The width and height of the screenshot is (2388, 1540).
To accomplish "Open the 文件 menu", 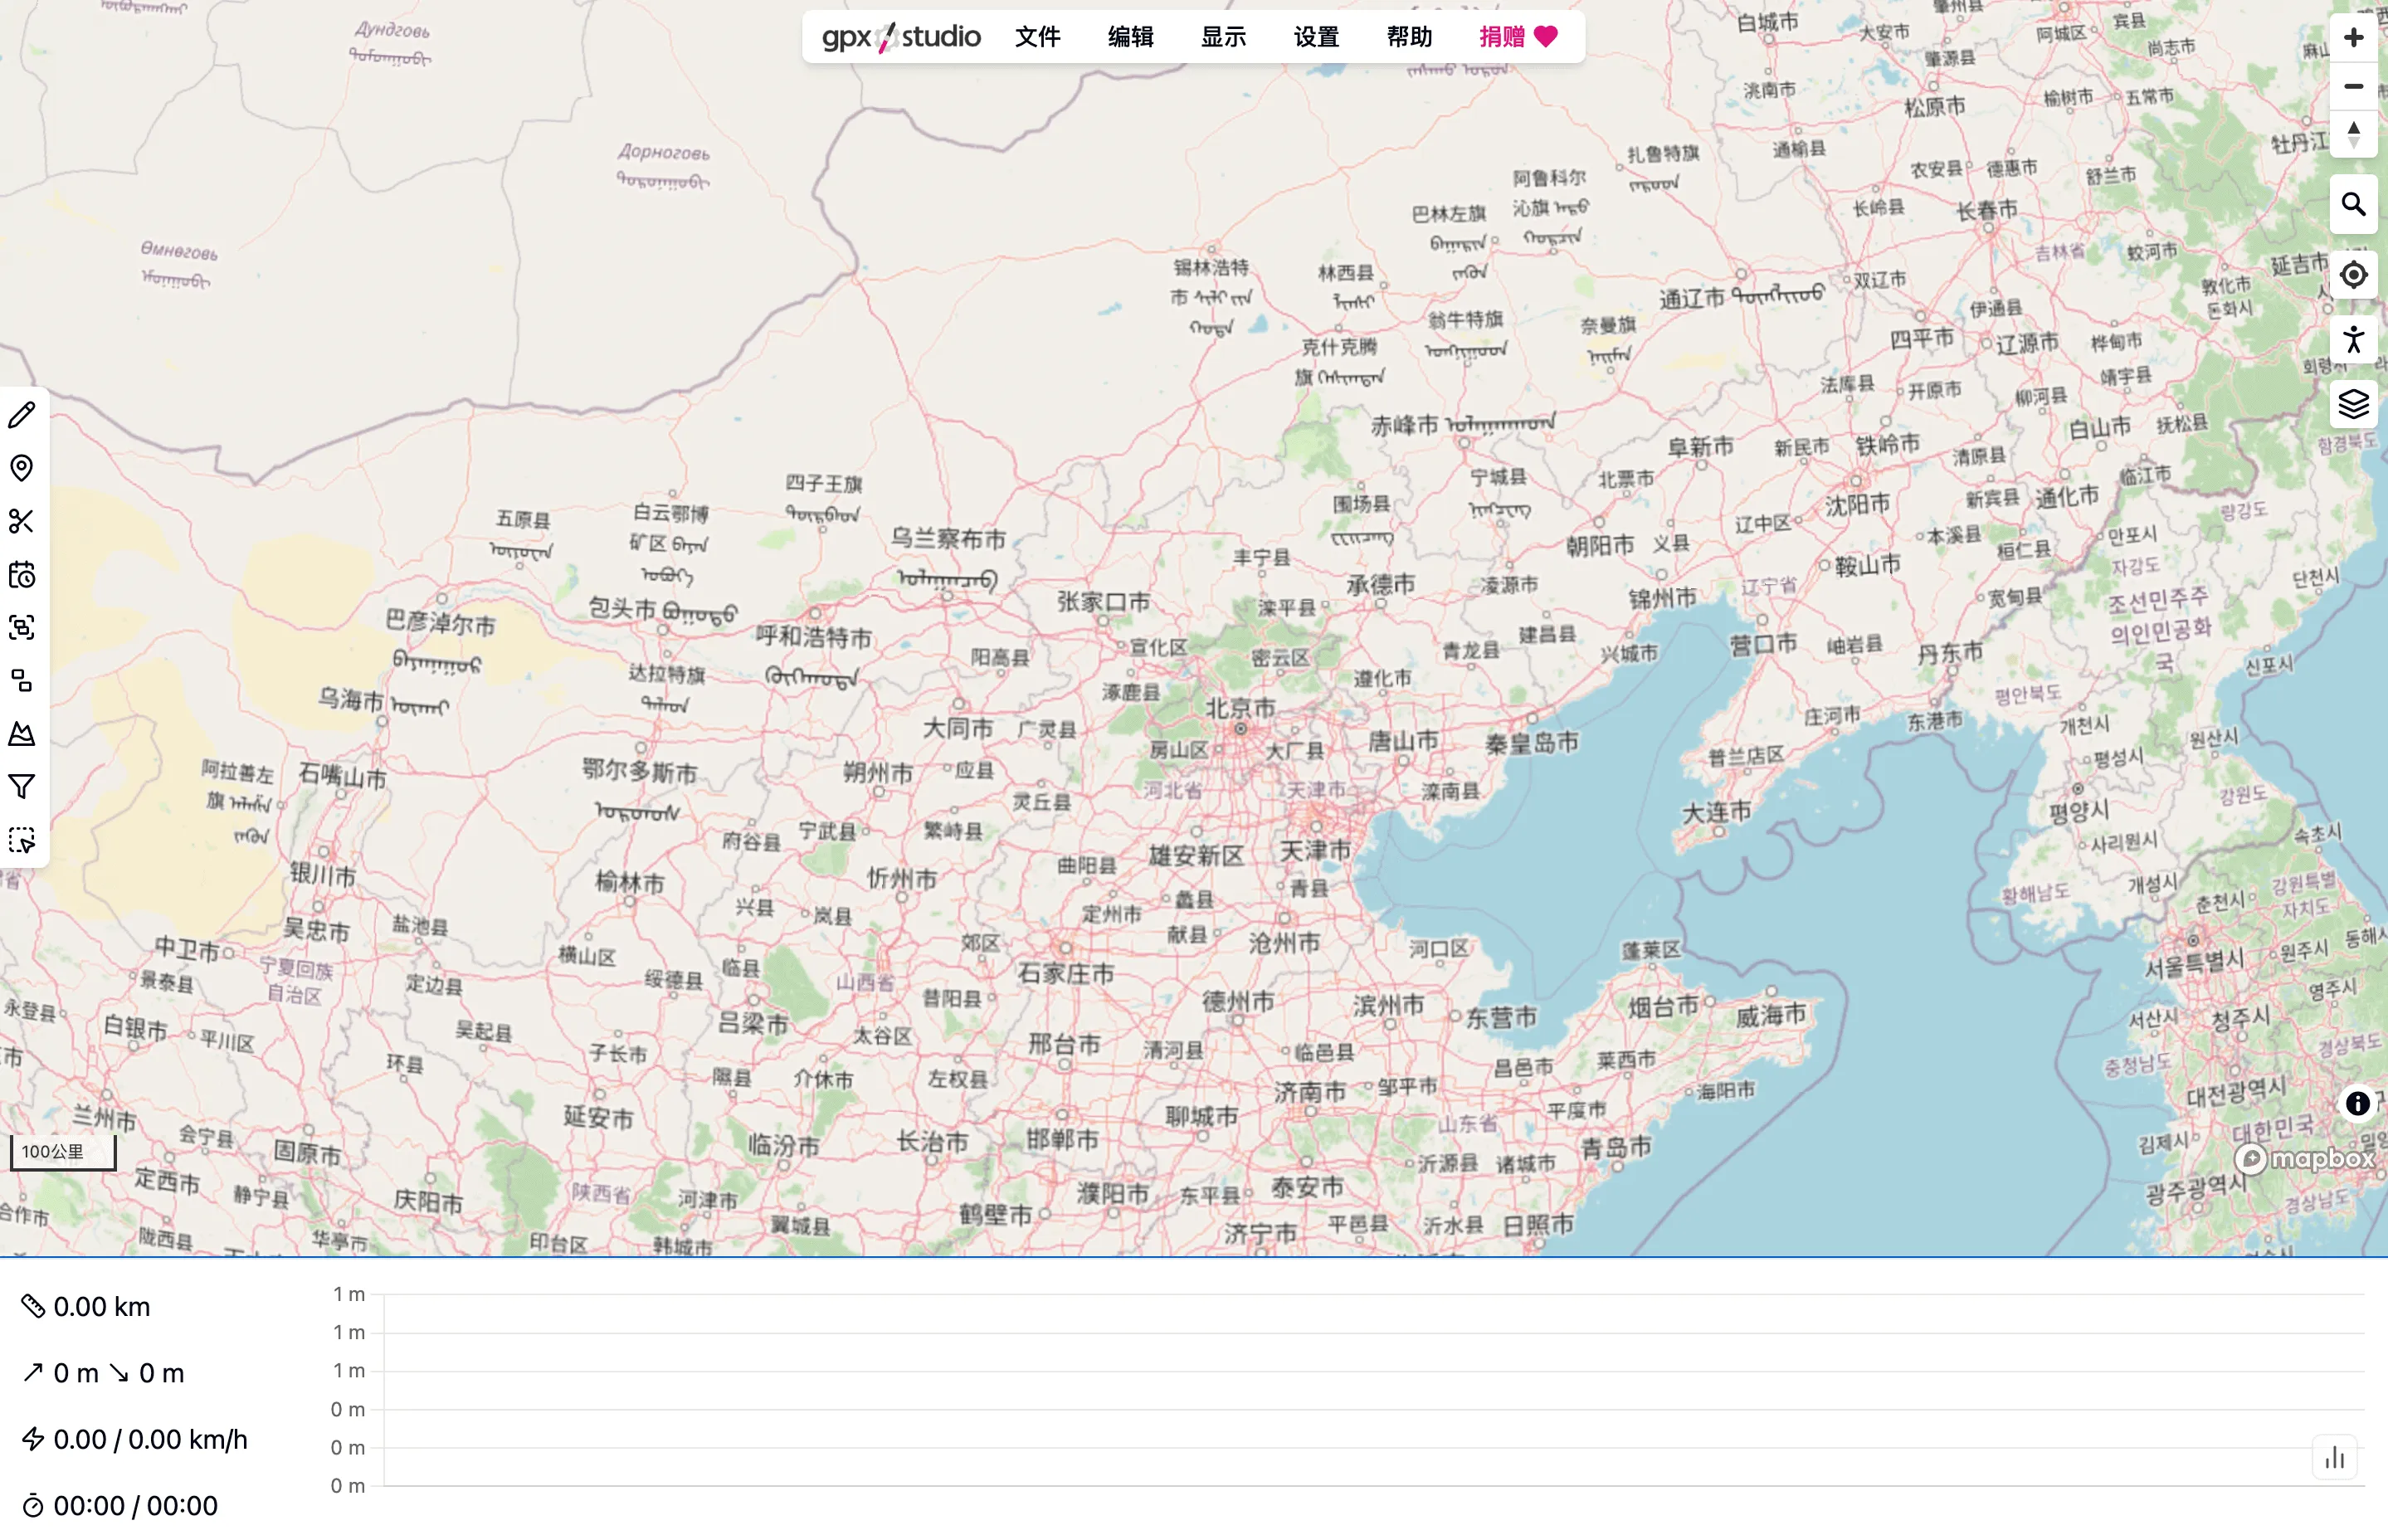I will 1037,37.
